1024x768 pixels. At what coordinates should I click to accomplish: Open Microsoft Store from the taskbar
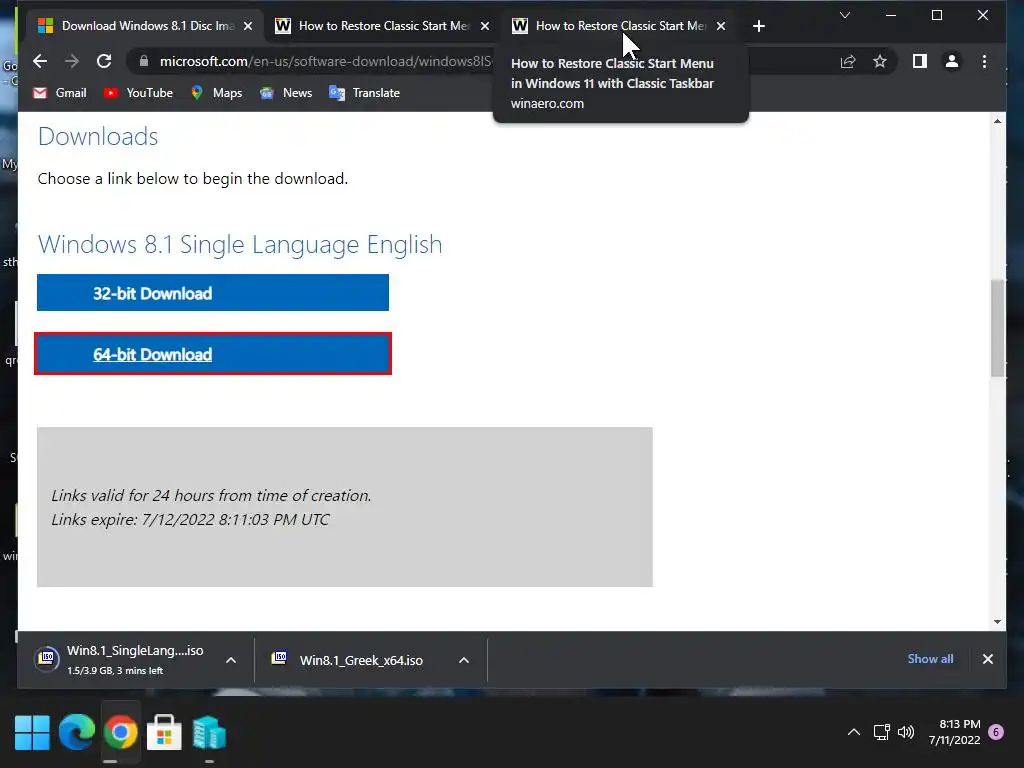(164, 733)
